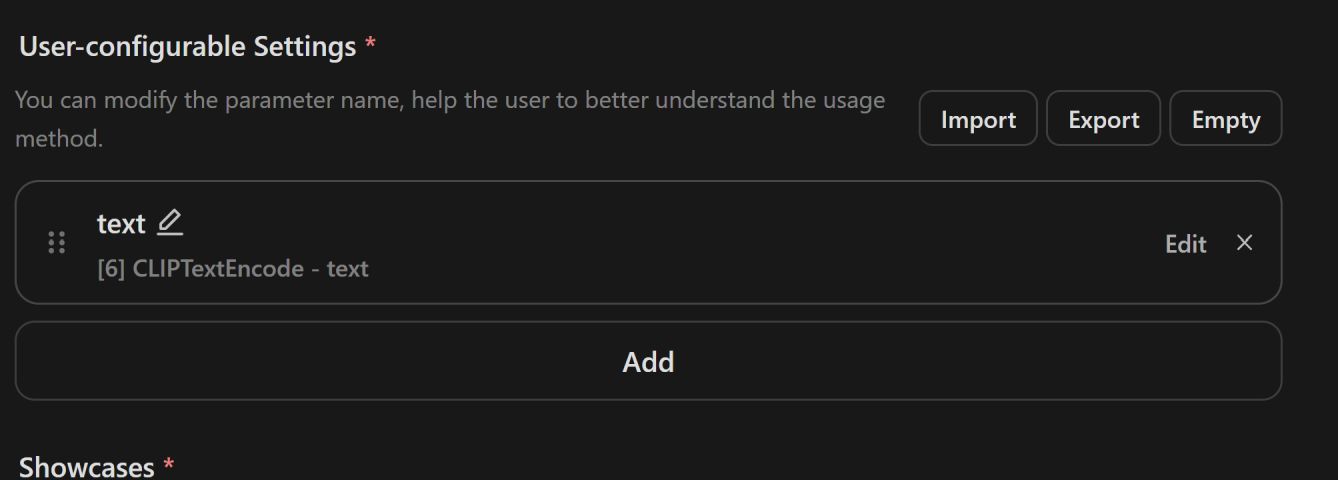Click the Showcases section heading
The image size is (1338, 480).
coord(87,466)
